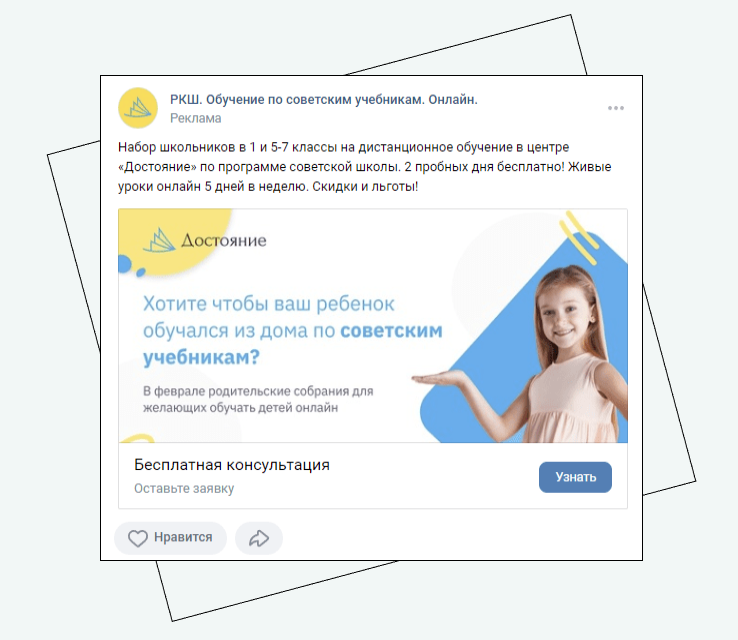Click the Оставьте заявку subtitle
Screen dimensions: 738x640
click(184, 488)
